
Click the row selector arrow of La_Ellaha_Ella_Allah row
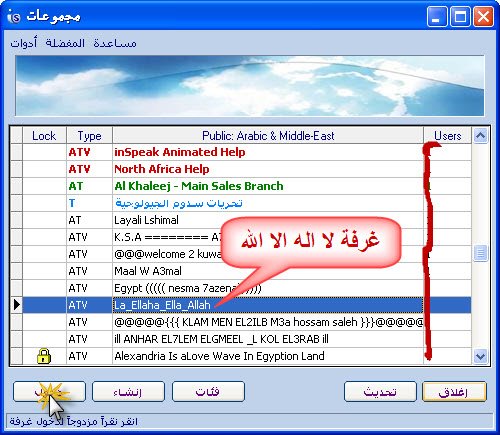pyautogui.click(x=16, y=305)
